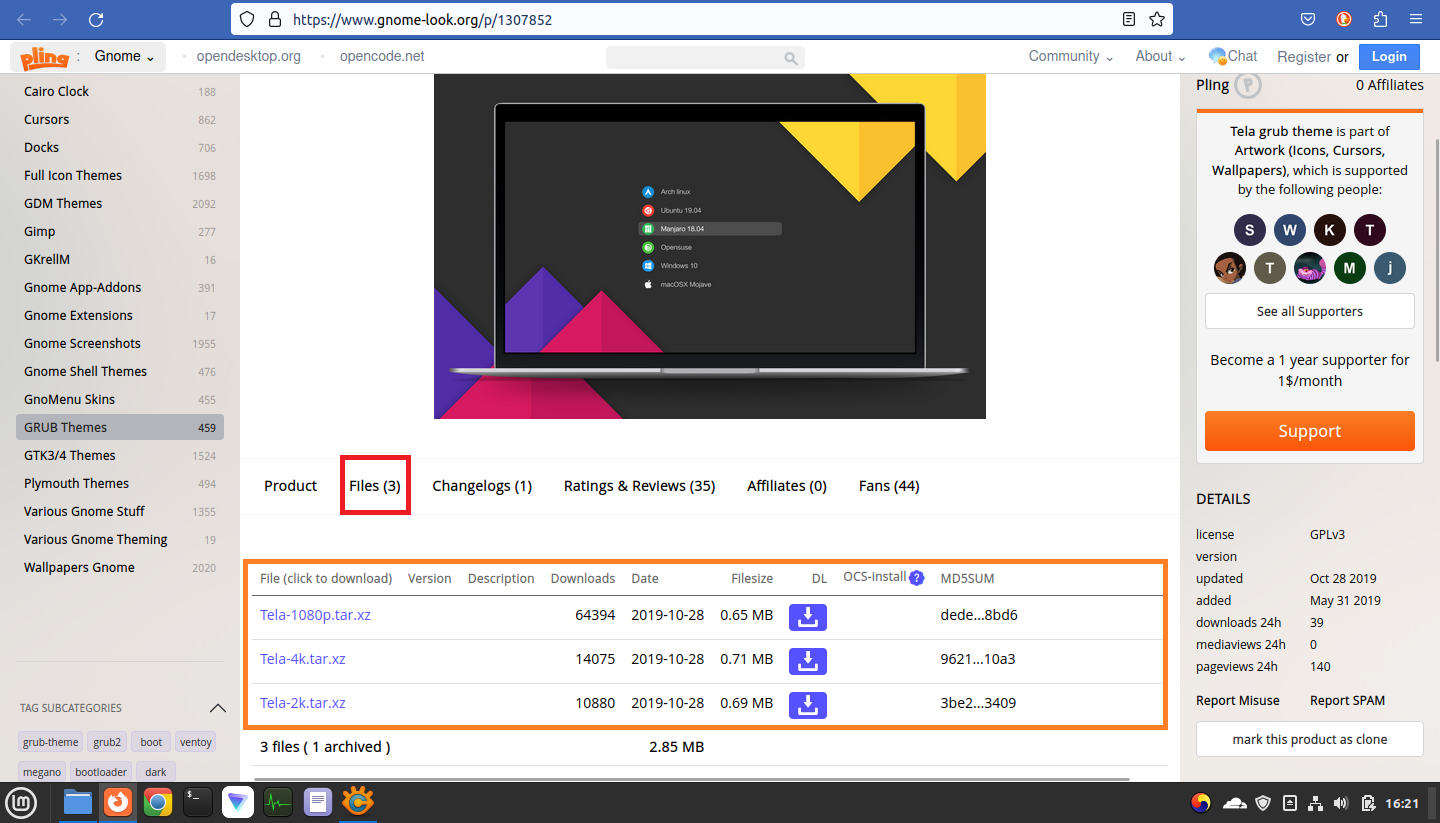The image size is (1440, 823).
Task: Click the Pling logo
Action: (45, 57)
